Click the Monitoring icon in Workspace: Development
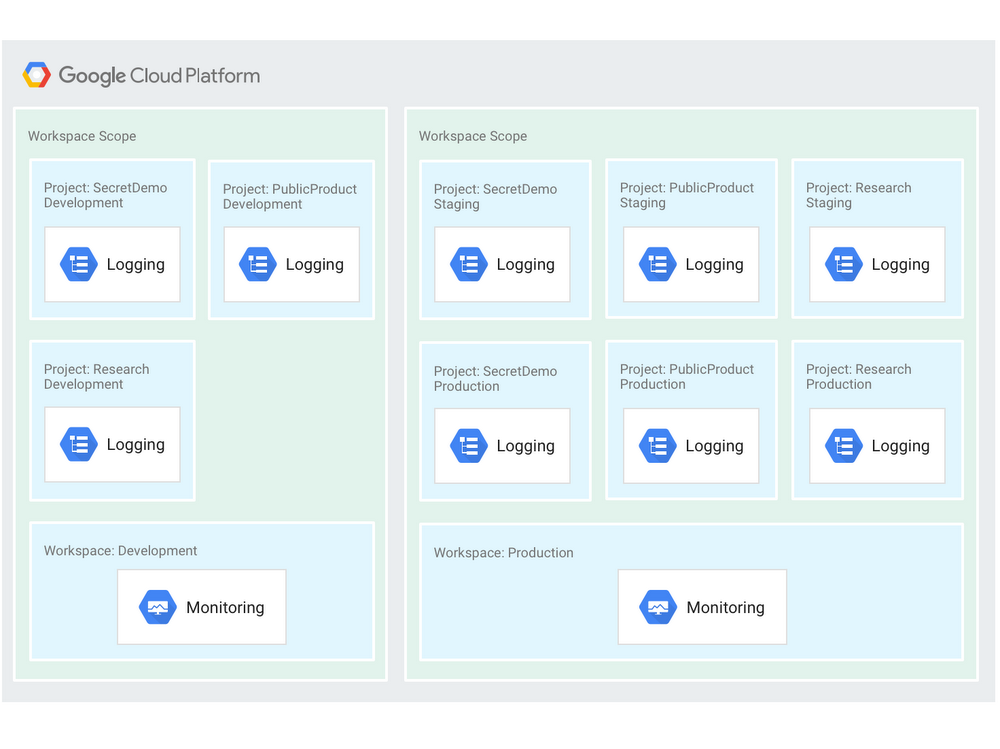The image size is (1000, 749). (158, 607)
